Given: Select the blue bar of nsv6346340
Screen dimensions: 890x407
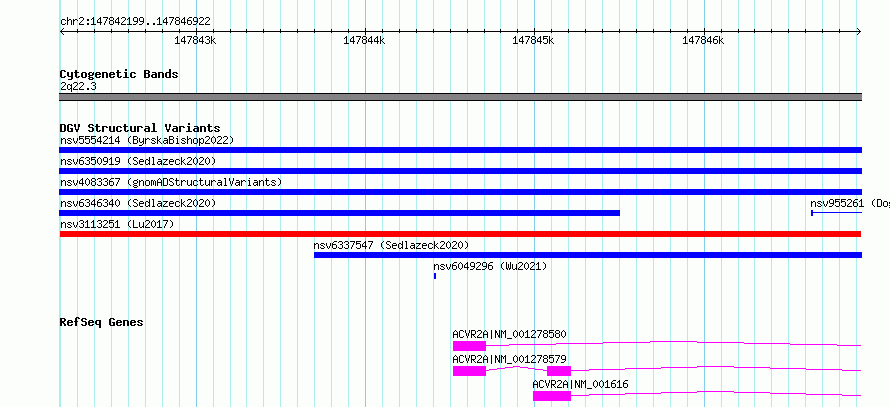Looking at the screenshot, I should pos(339,213).
